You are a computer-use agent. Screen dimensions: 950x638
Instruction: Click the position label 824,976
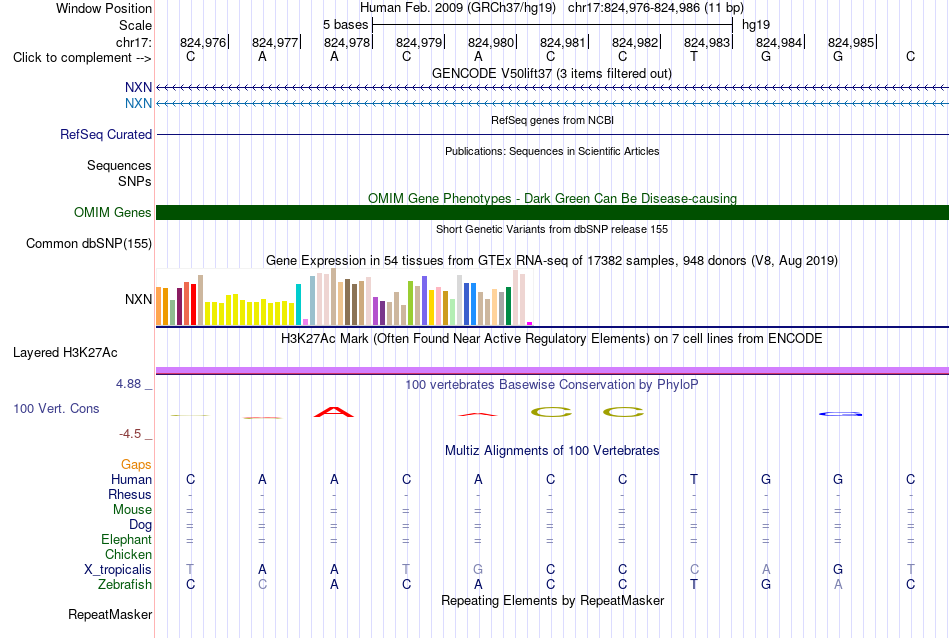coord(202,42)
